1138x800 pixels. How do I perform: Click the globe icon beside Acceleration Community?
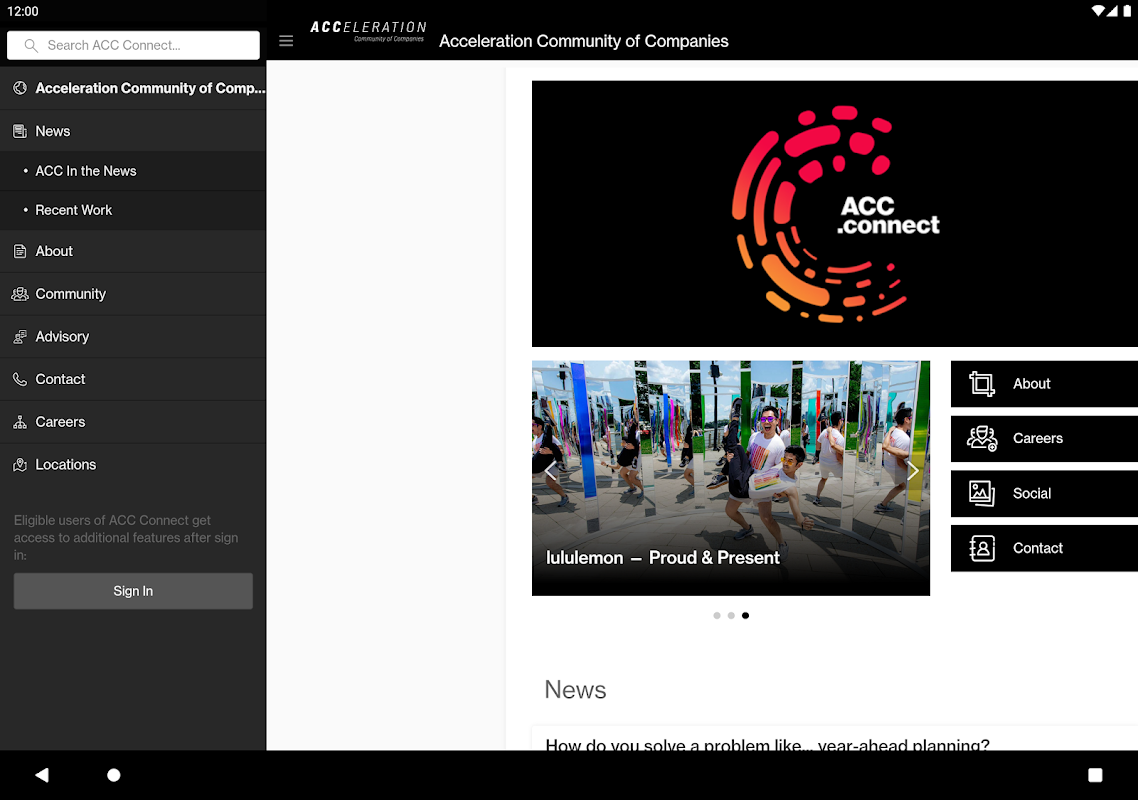20,88
